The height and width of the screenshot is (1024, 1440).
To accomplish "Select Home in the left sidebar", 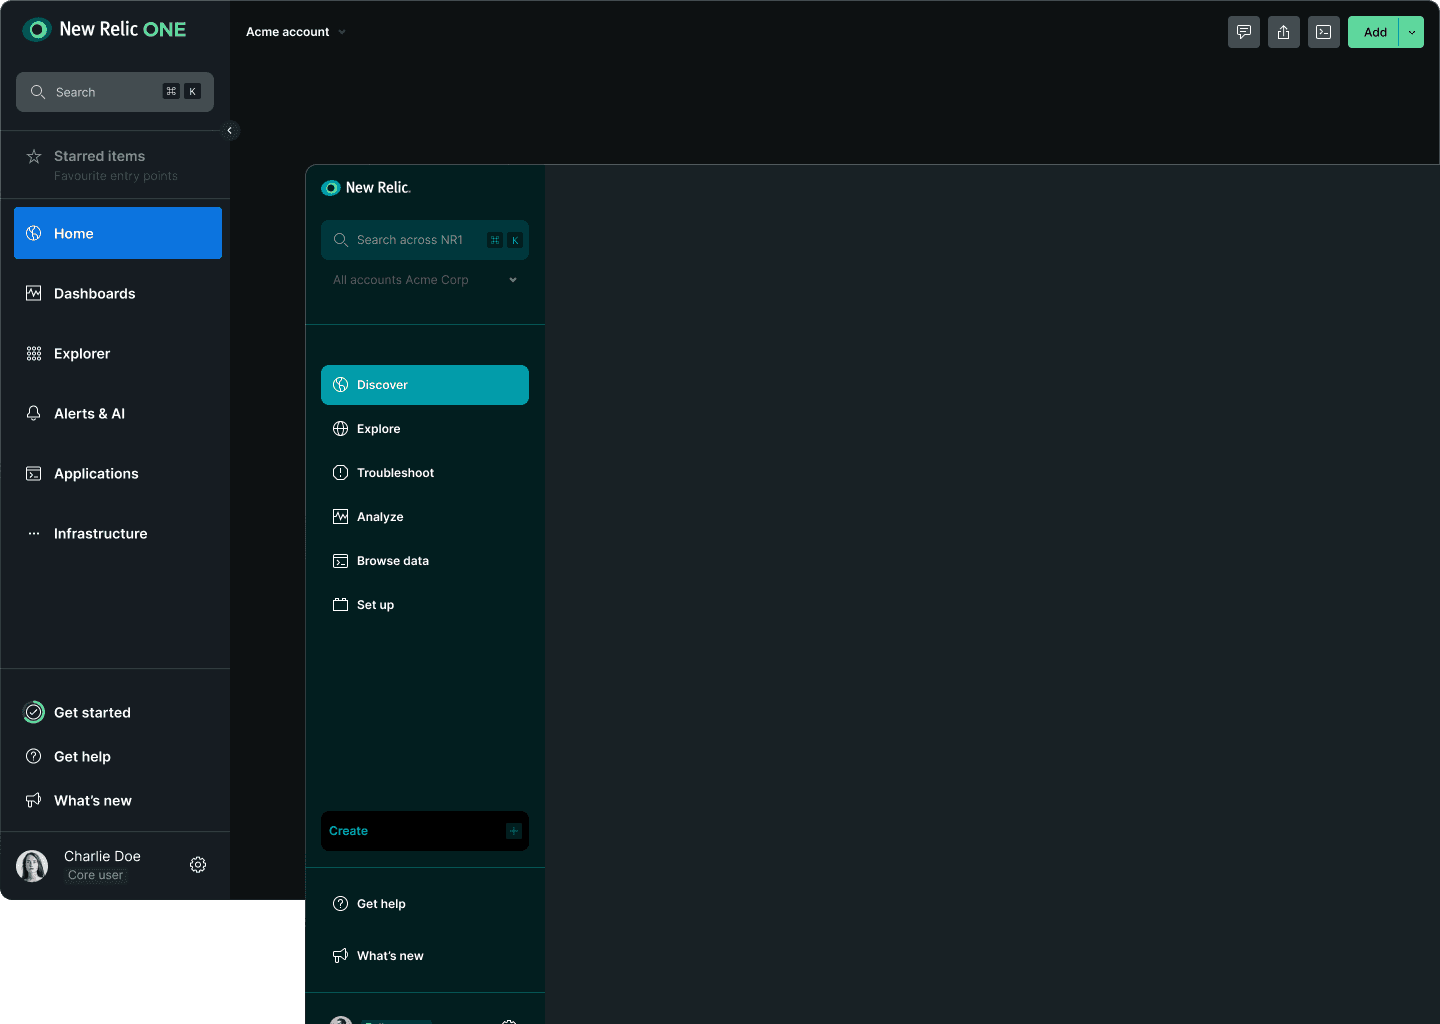I will [x=118, y=233].
